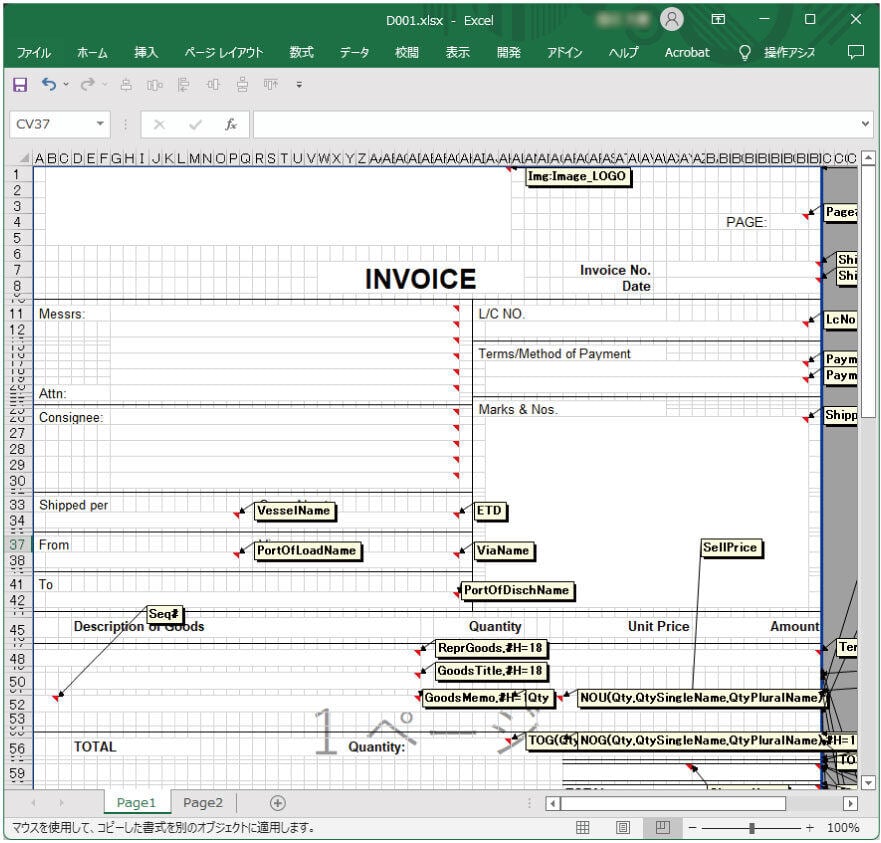Click the comments speech bubble icon
This screenshot has height=843, width=881.
coord(855,52)
